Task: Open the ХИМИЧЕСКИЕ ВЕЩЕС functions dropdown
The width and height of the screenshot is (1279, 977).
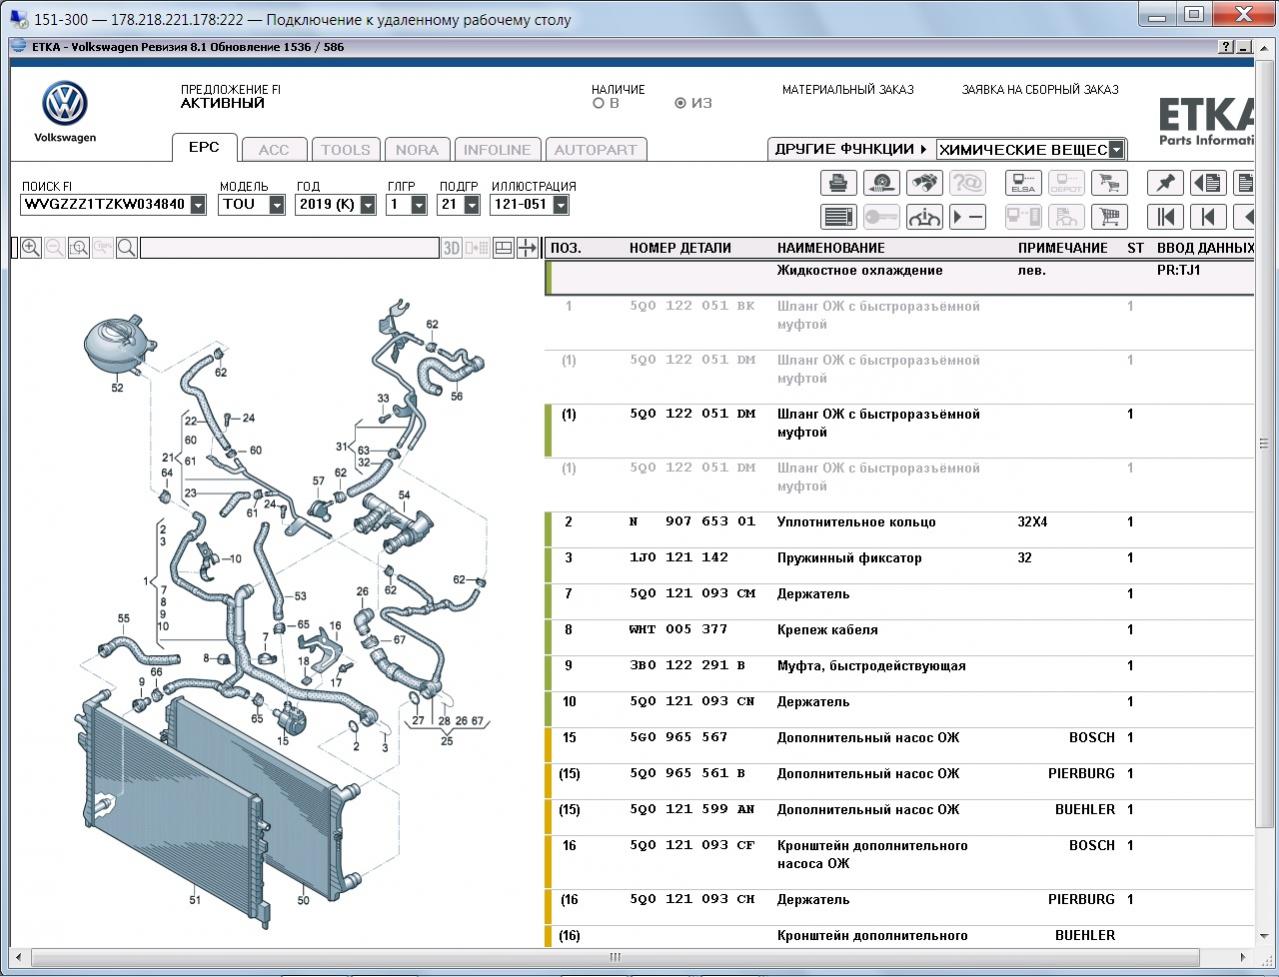Action: (1116, 150)
